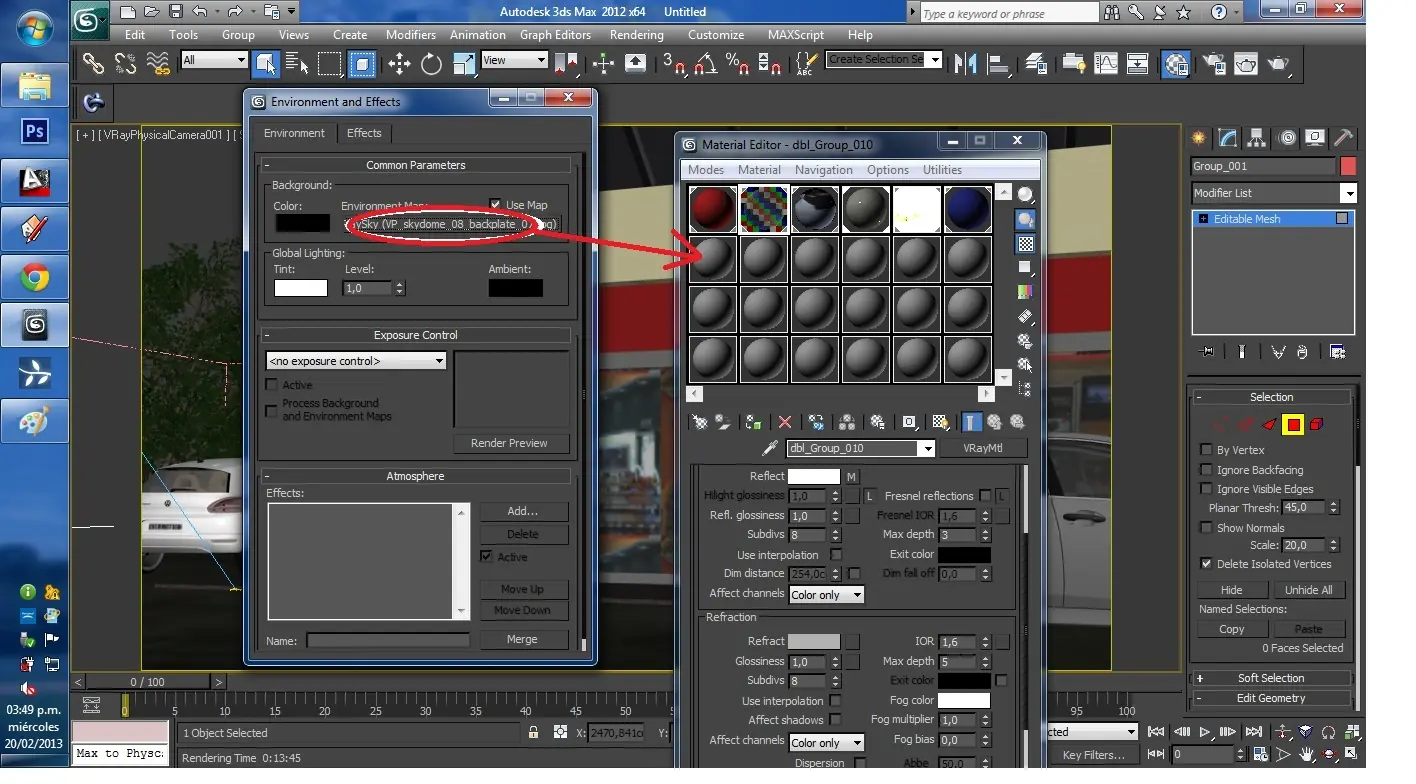Open the Create command panel tab

[x=1199, y=138]
